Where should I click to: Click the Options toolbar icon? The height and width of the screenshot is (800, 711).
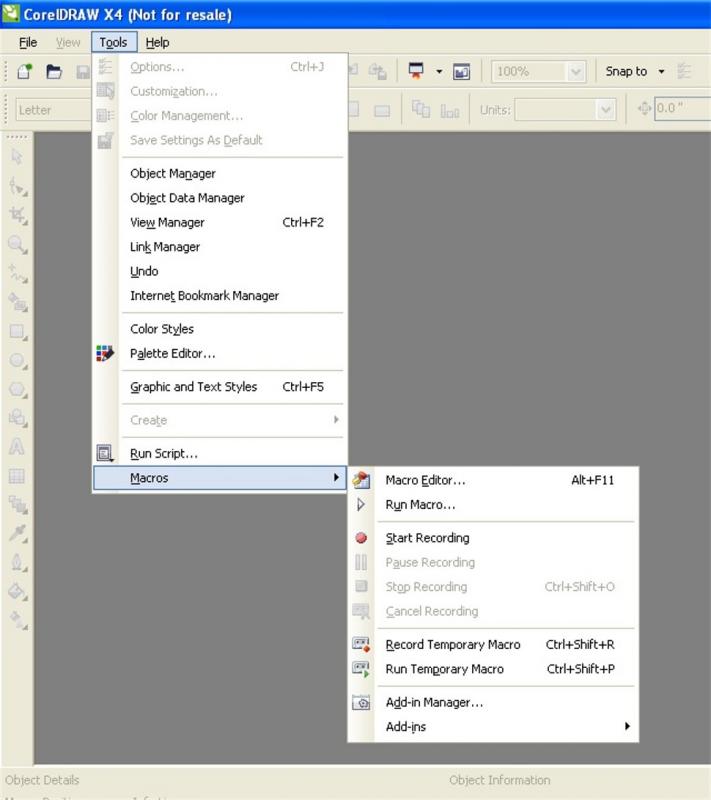pyautogui.click(x=684, y=71)
